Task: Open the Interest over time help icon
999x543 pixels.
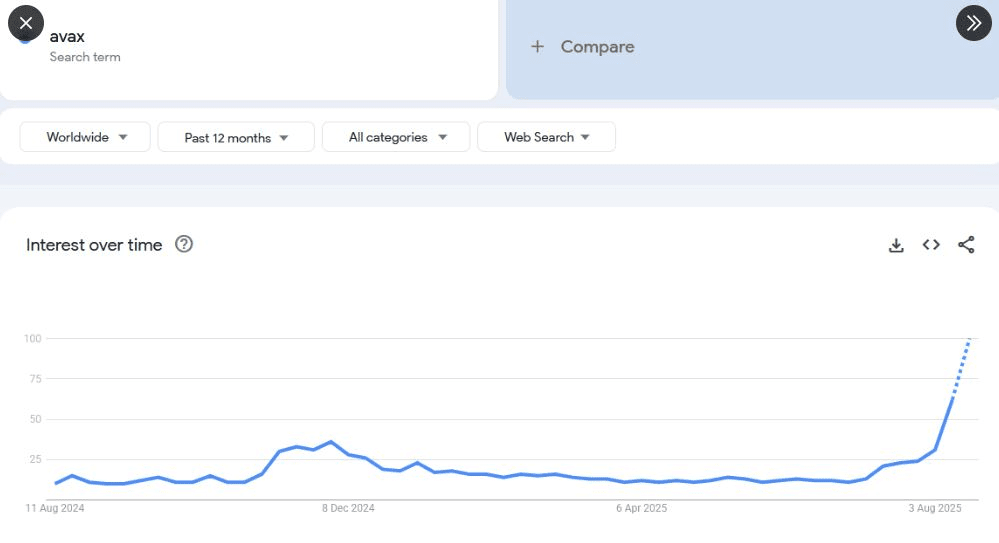Action: pos(183,244)
